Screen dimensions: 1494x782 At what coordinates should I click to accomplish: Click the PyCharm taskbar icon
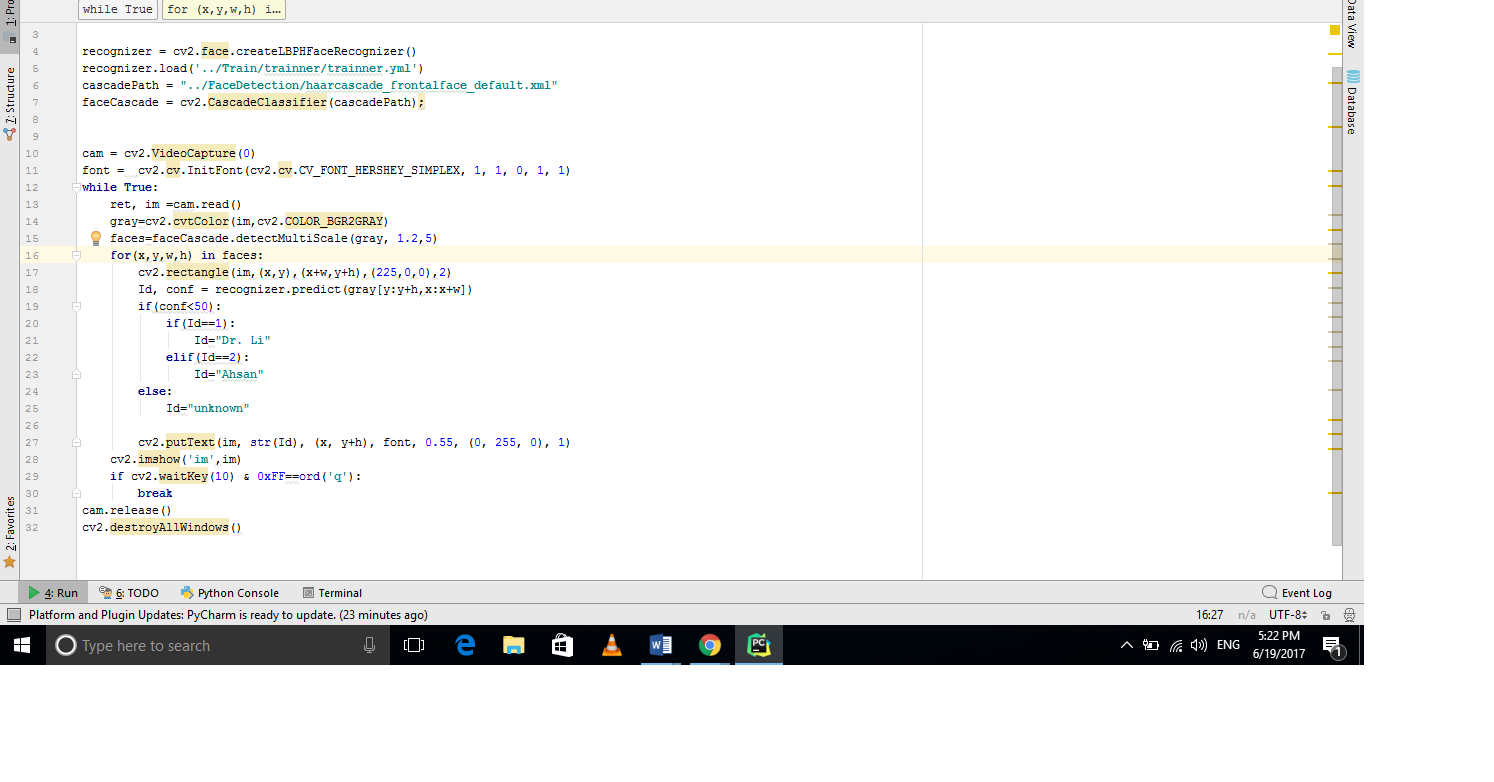(759, 645)
